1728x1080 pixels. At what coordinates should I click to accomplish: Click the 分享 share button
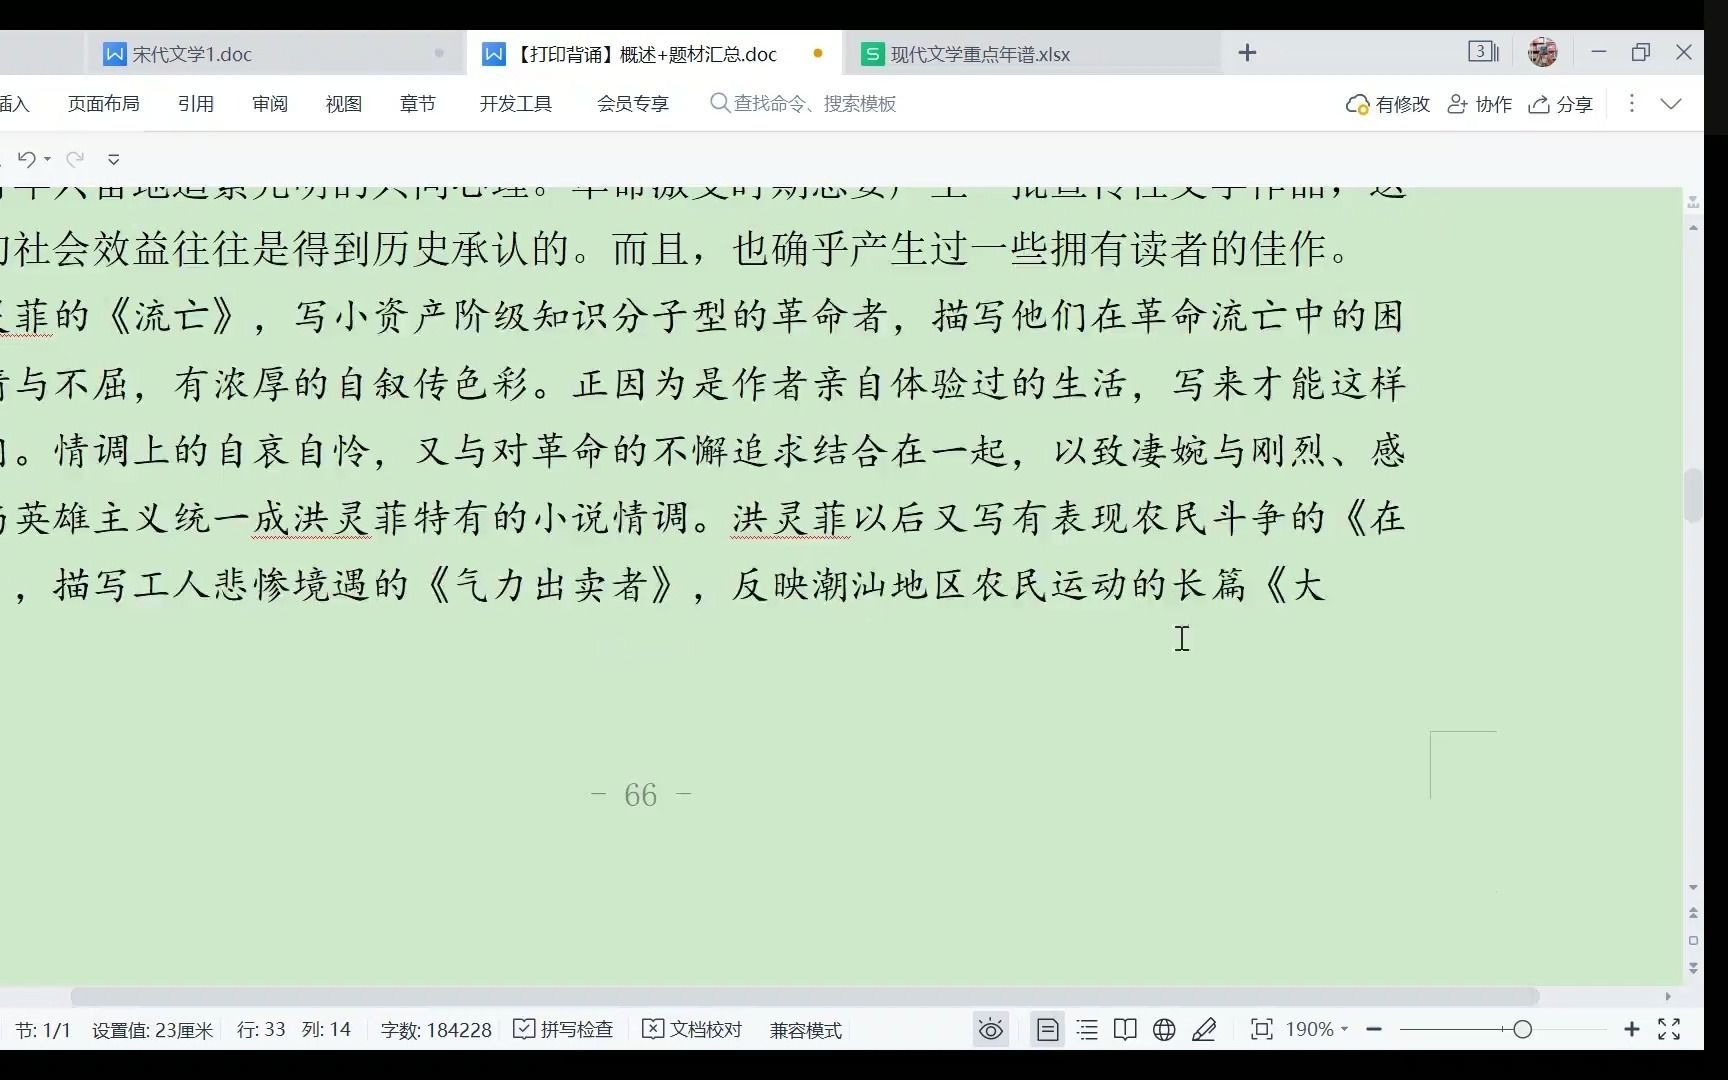1561,104
